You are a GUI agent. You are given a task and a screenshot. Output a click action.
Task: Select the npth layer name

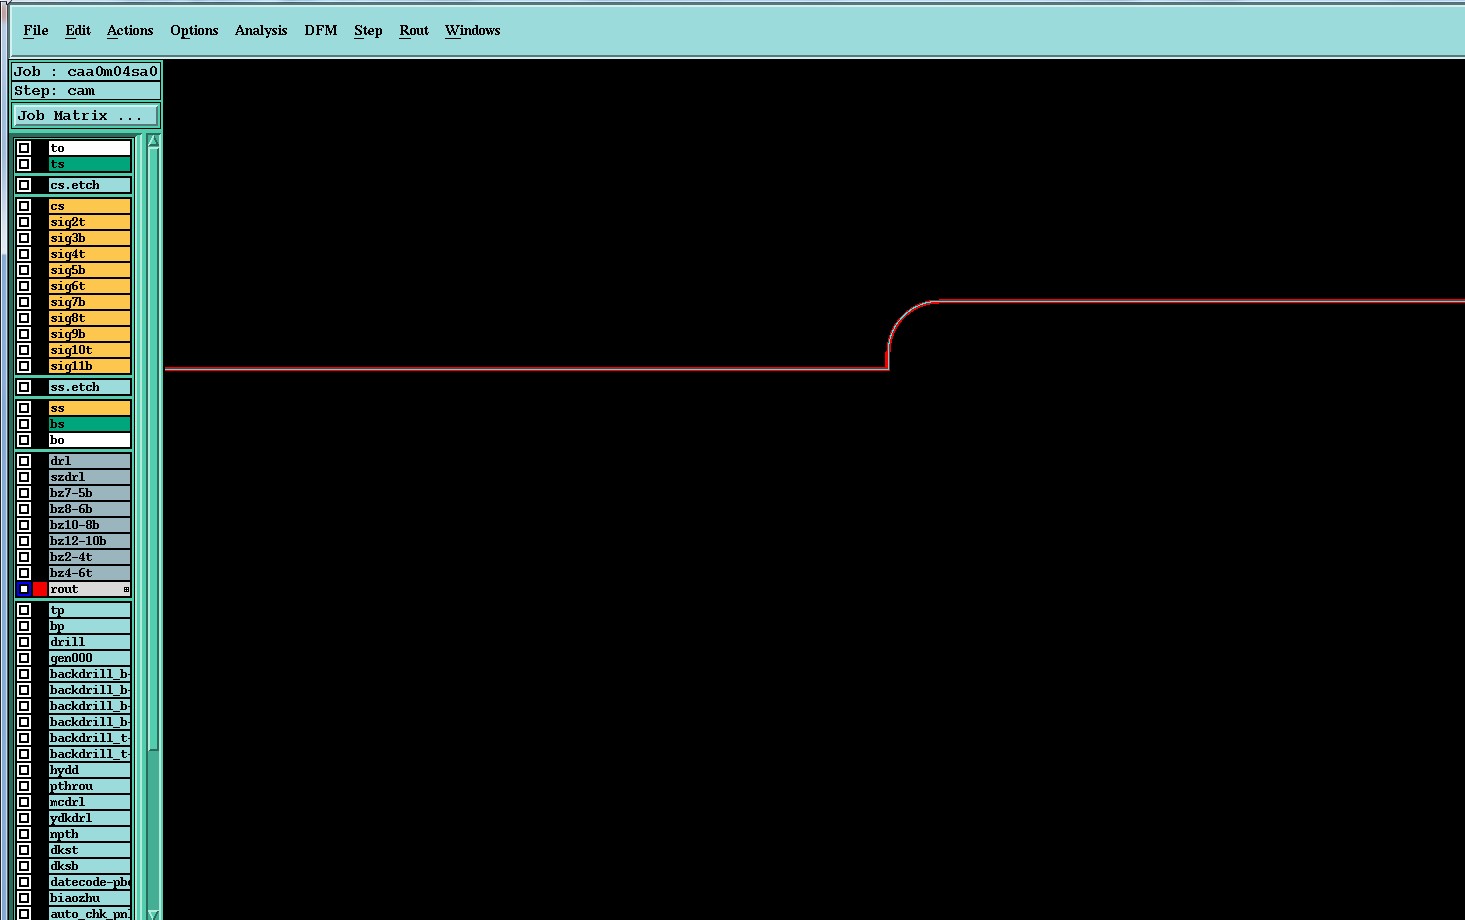click(x=90, y=834)
